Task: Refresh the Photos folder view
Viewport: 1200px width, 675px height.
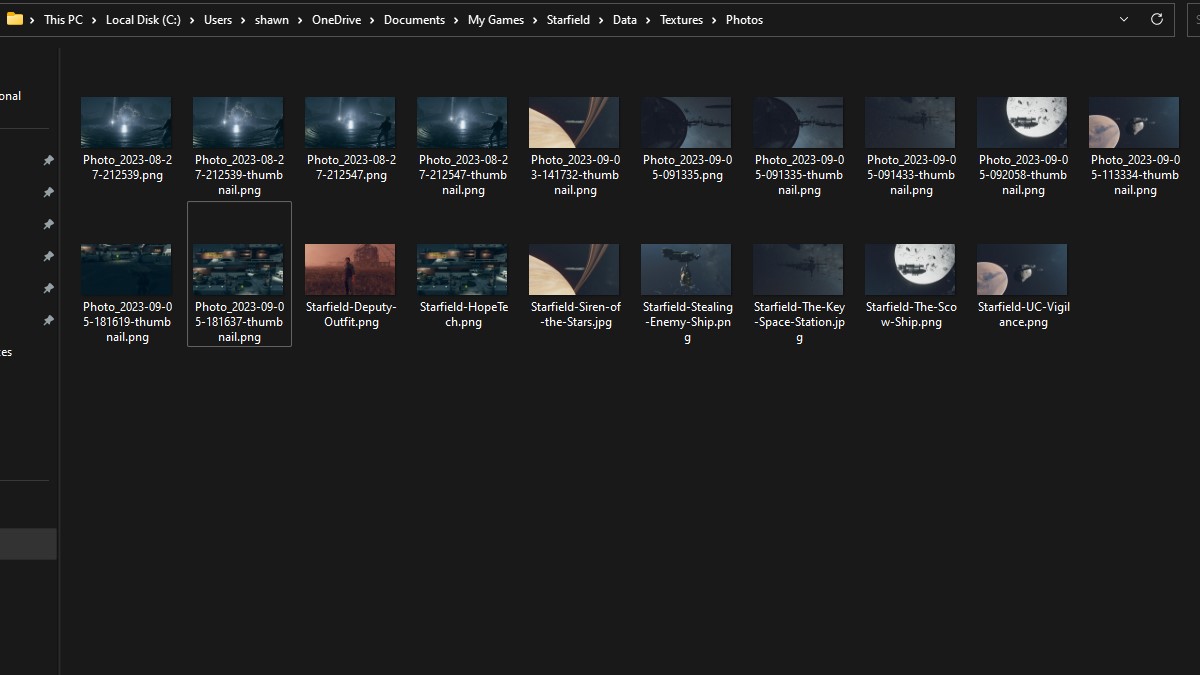Action: (x=1157, y=19)
